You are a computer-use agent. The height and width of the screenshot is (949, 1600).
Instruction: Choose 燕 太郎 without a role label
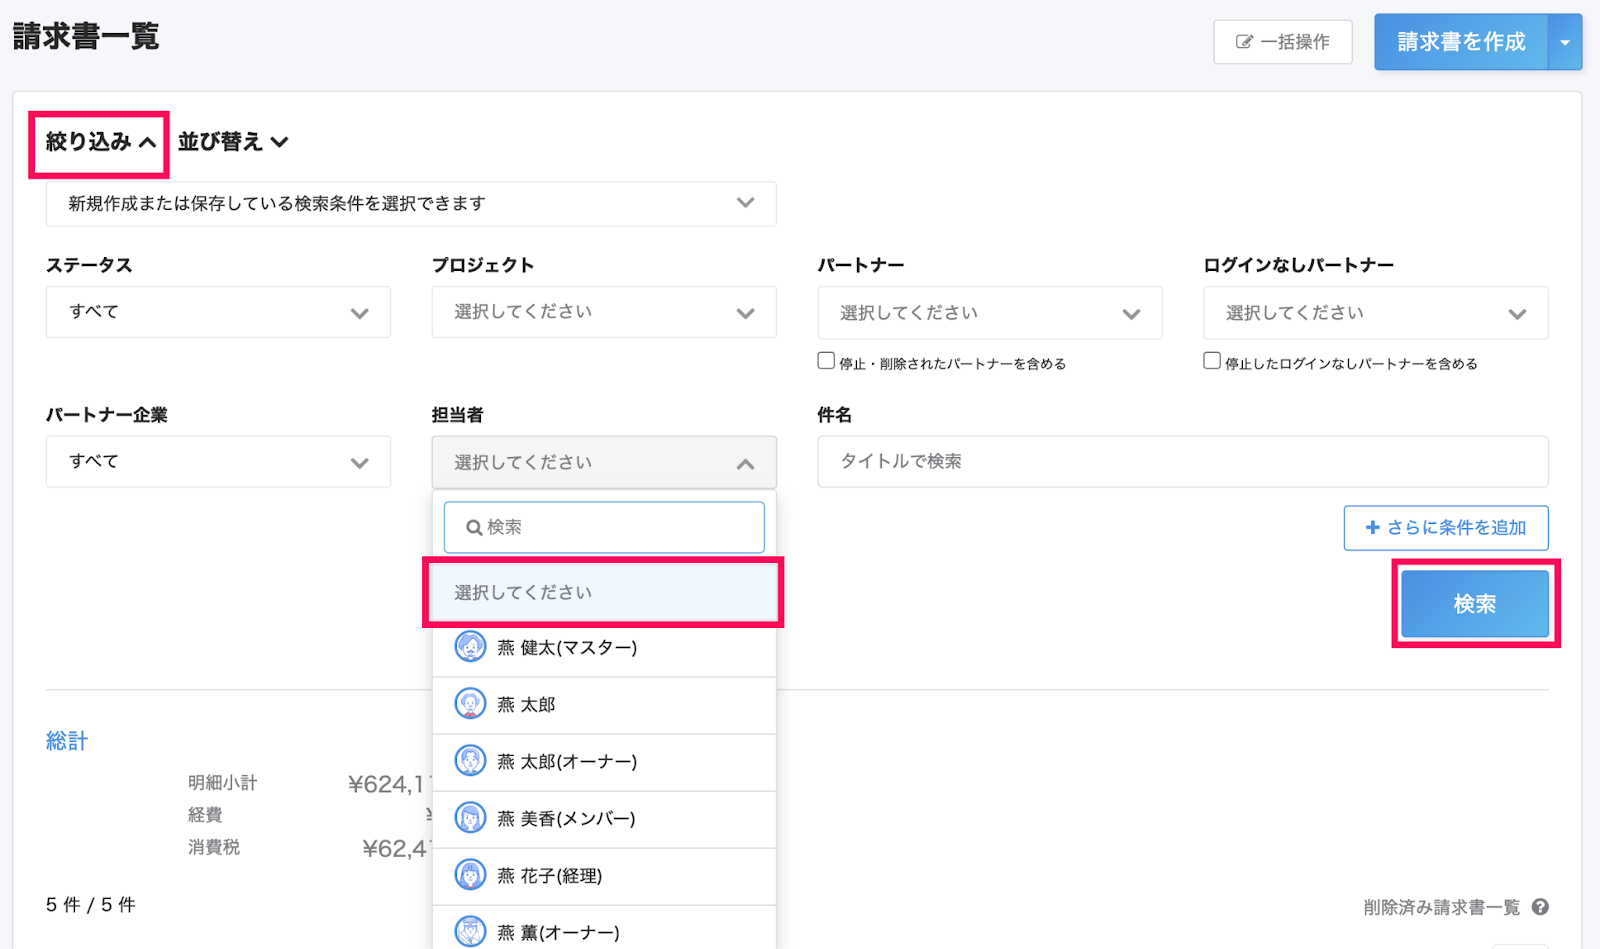pos(604,705)
